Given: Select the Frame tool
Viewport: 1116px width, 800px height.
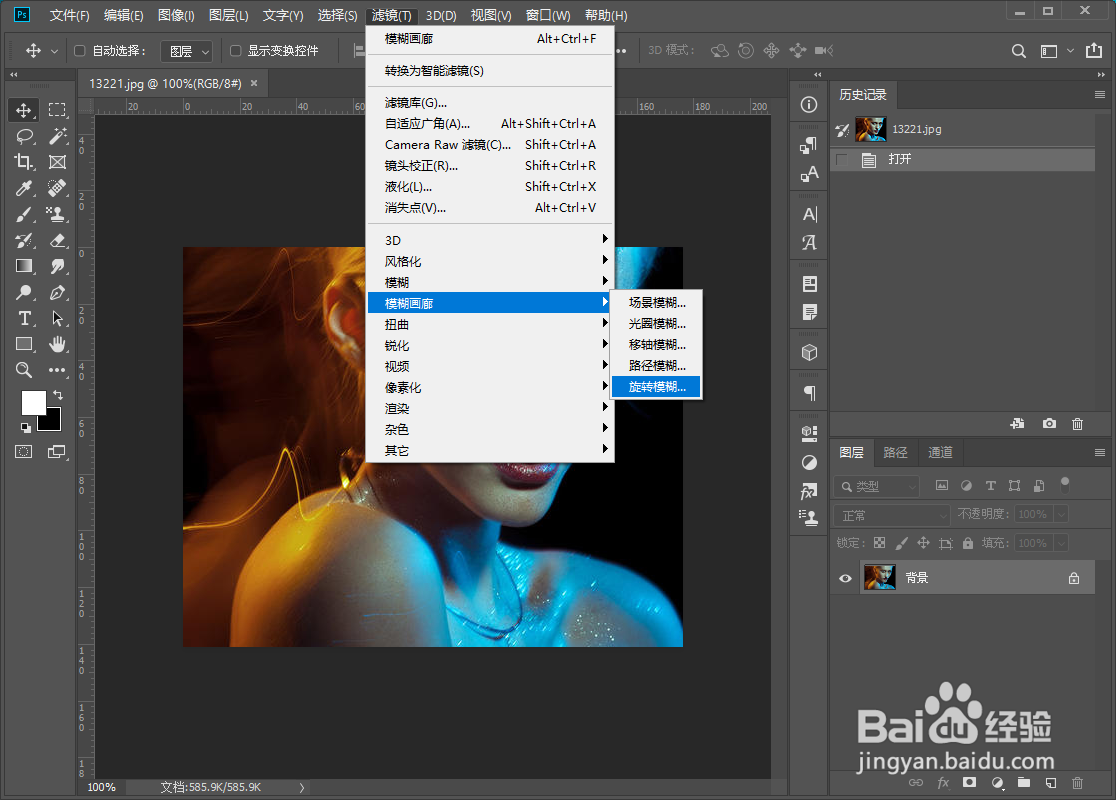Looking at the screenshot, I should [x=57, y=162].
